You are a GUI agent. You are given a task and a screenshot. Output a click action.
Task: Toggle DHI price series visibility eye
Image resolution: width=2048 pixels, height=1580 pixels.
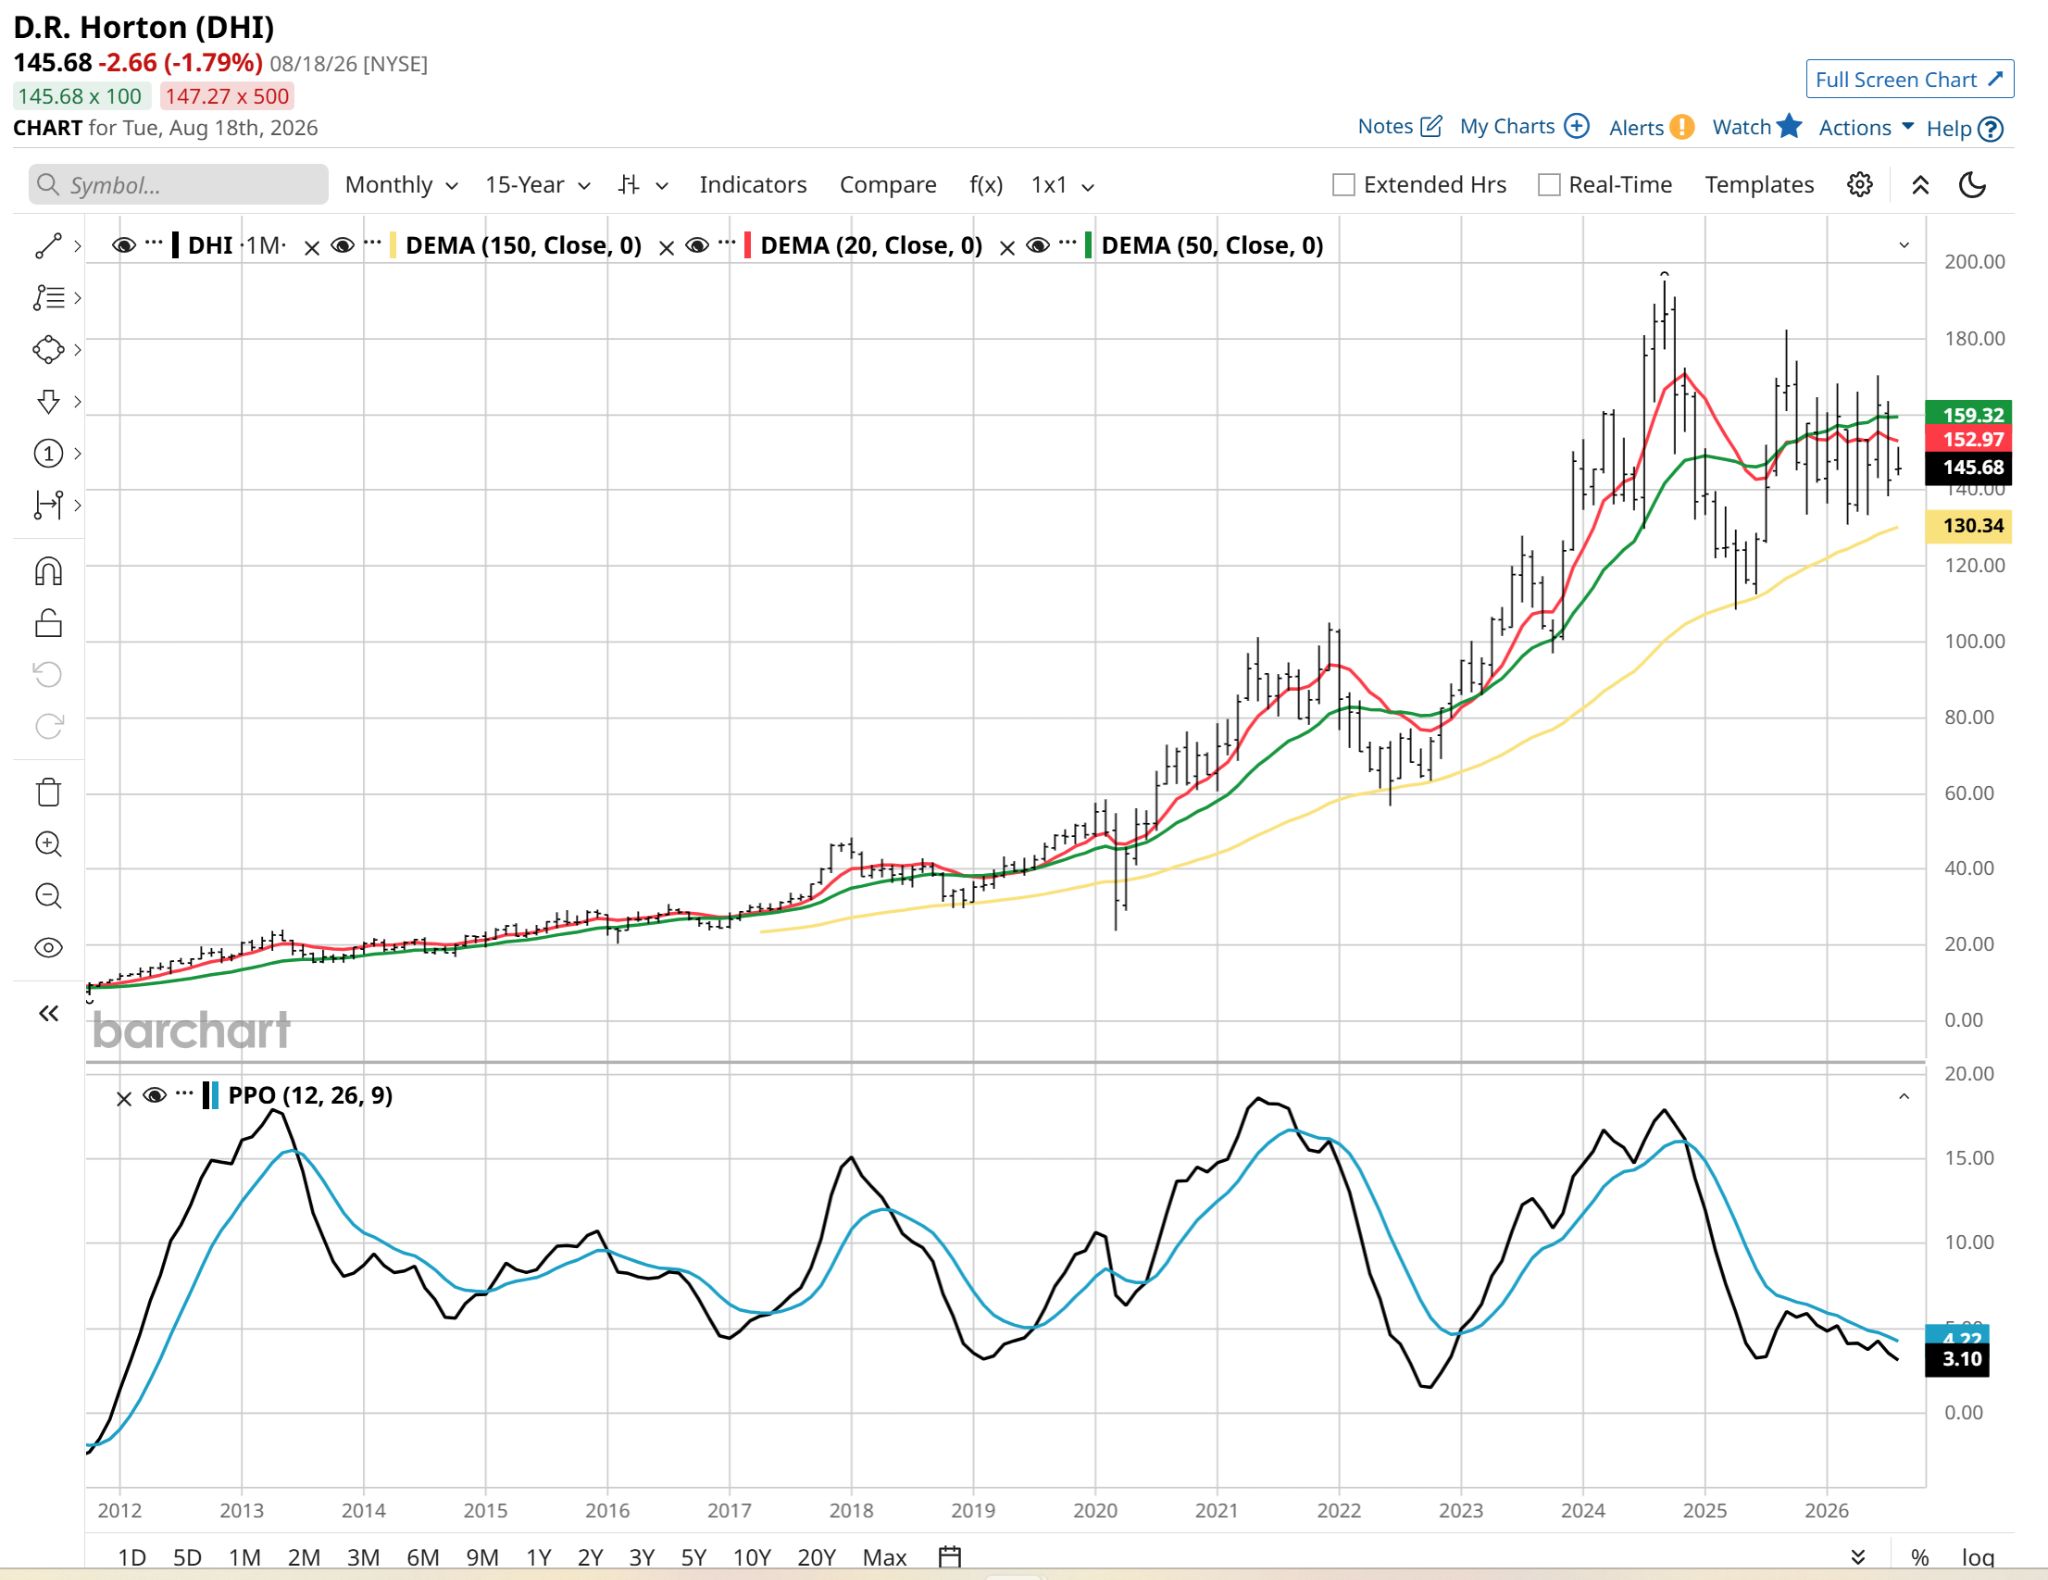pos(124,245)
